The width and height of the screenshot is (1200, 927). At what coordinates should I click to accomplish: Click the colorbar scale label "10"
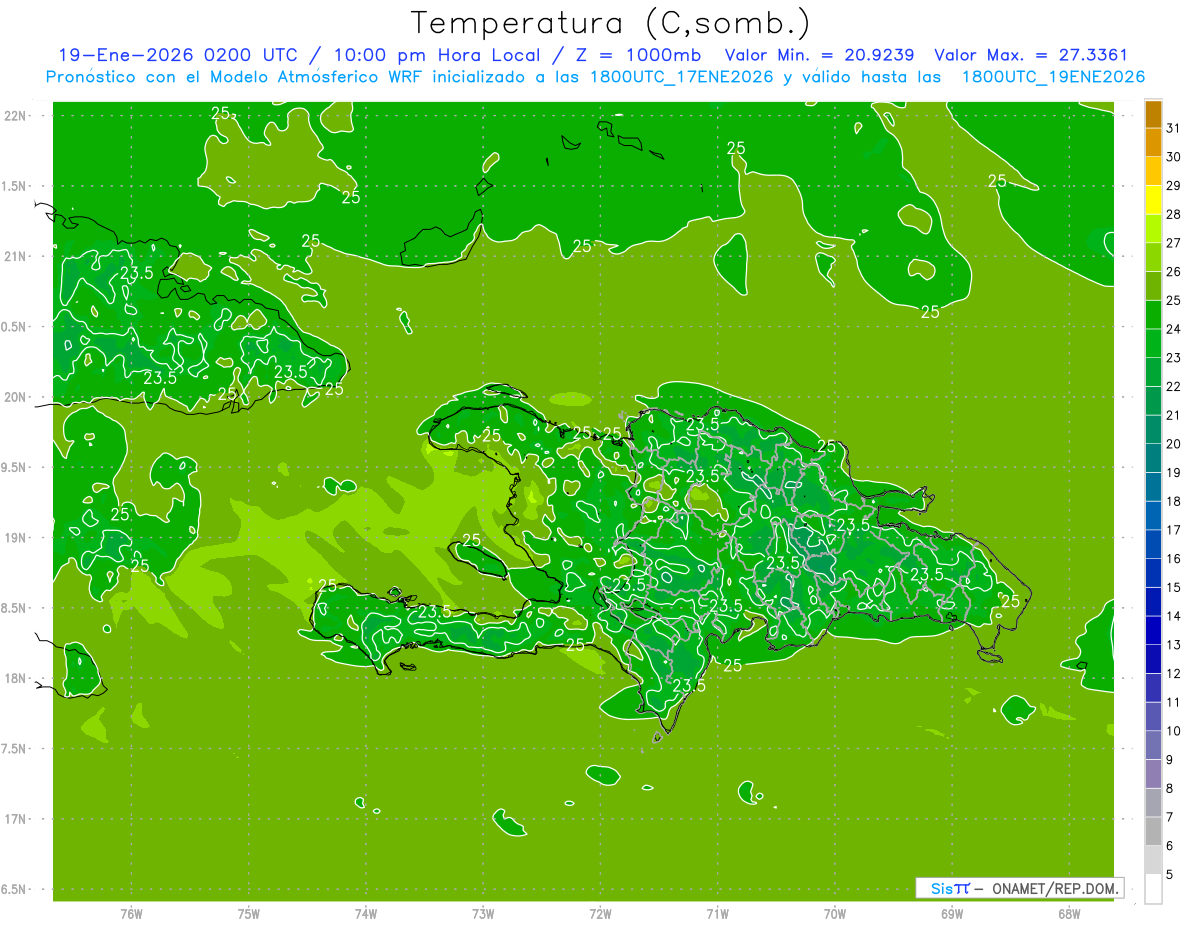pyautogui.click(x=1173, y=731)
